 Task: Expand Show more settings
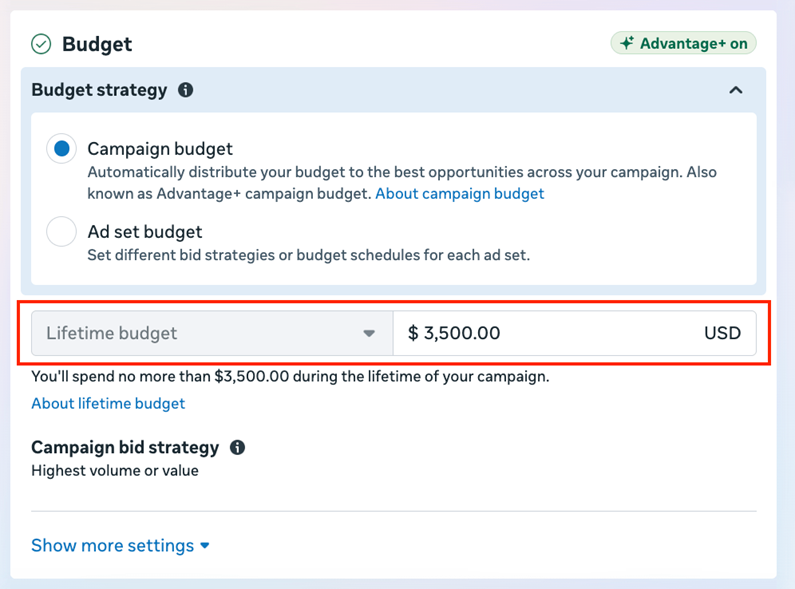113,546
